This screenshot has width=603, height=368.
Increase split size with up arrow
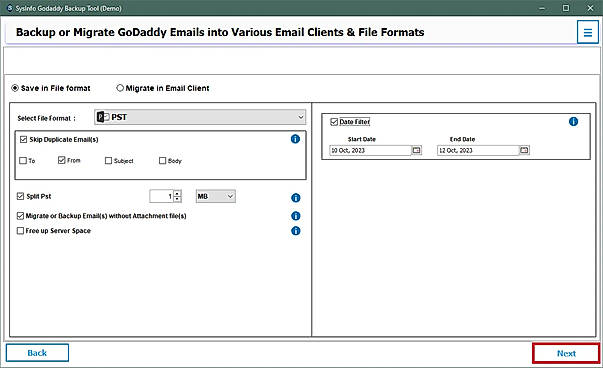[177, 193]
